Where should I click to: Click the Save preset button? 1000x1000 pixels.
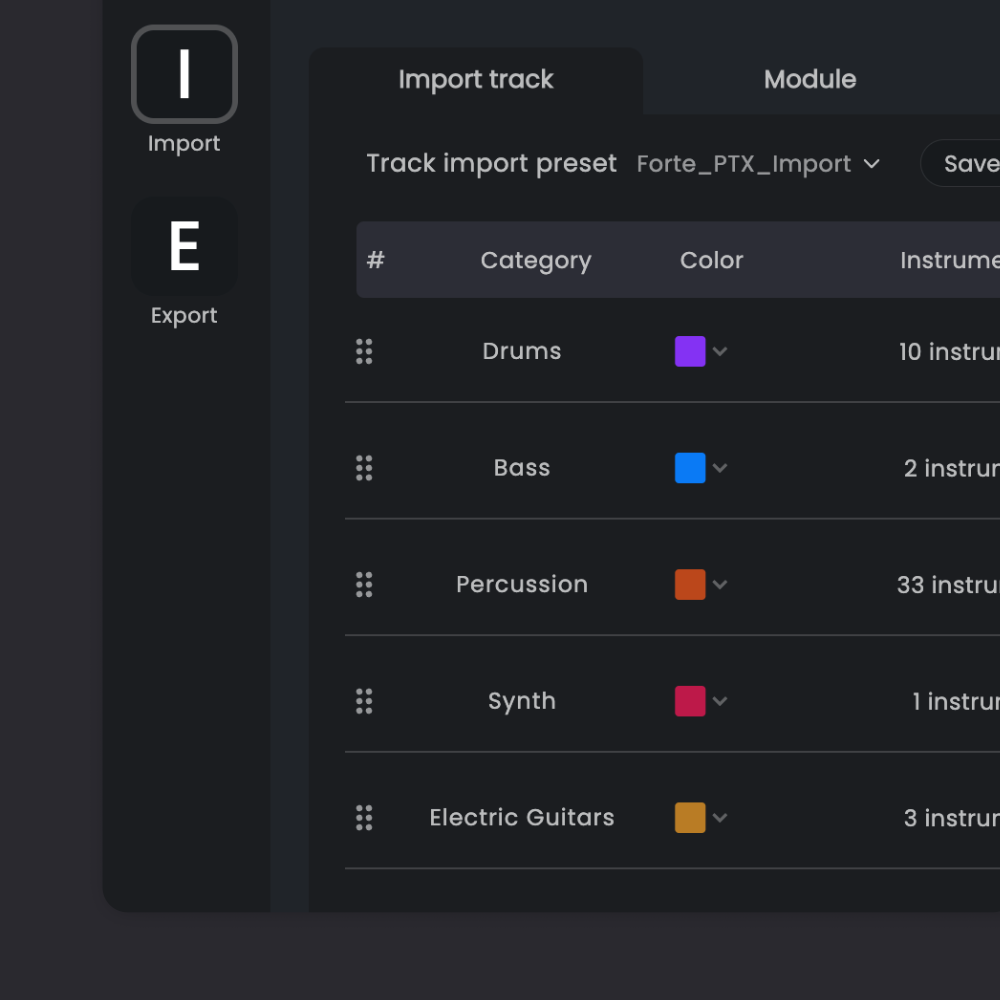click(972, 163)
